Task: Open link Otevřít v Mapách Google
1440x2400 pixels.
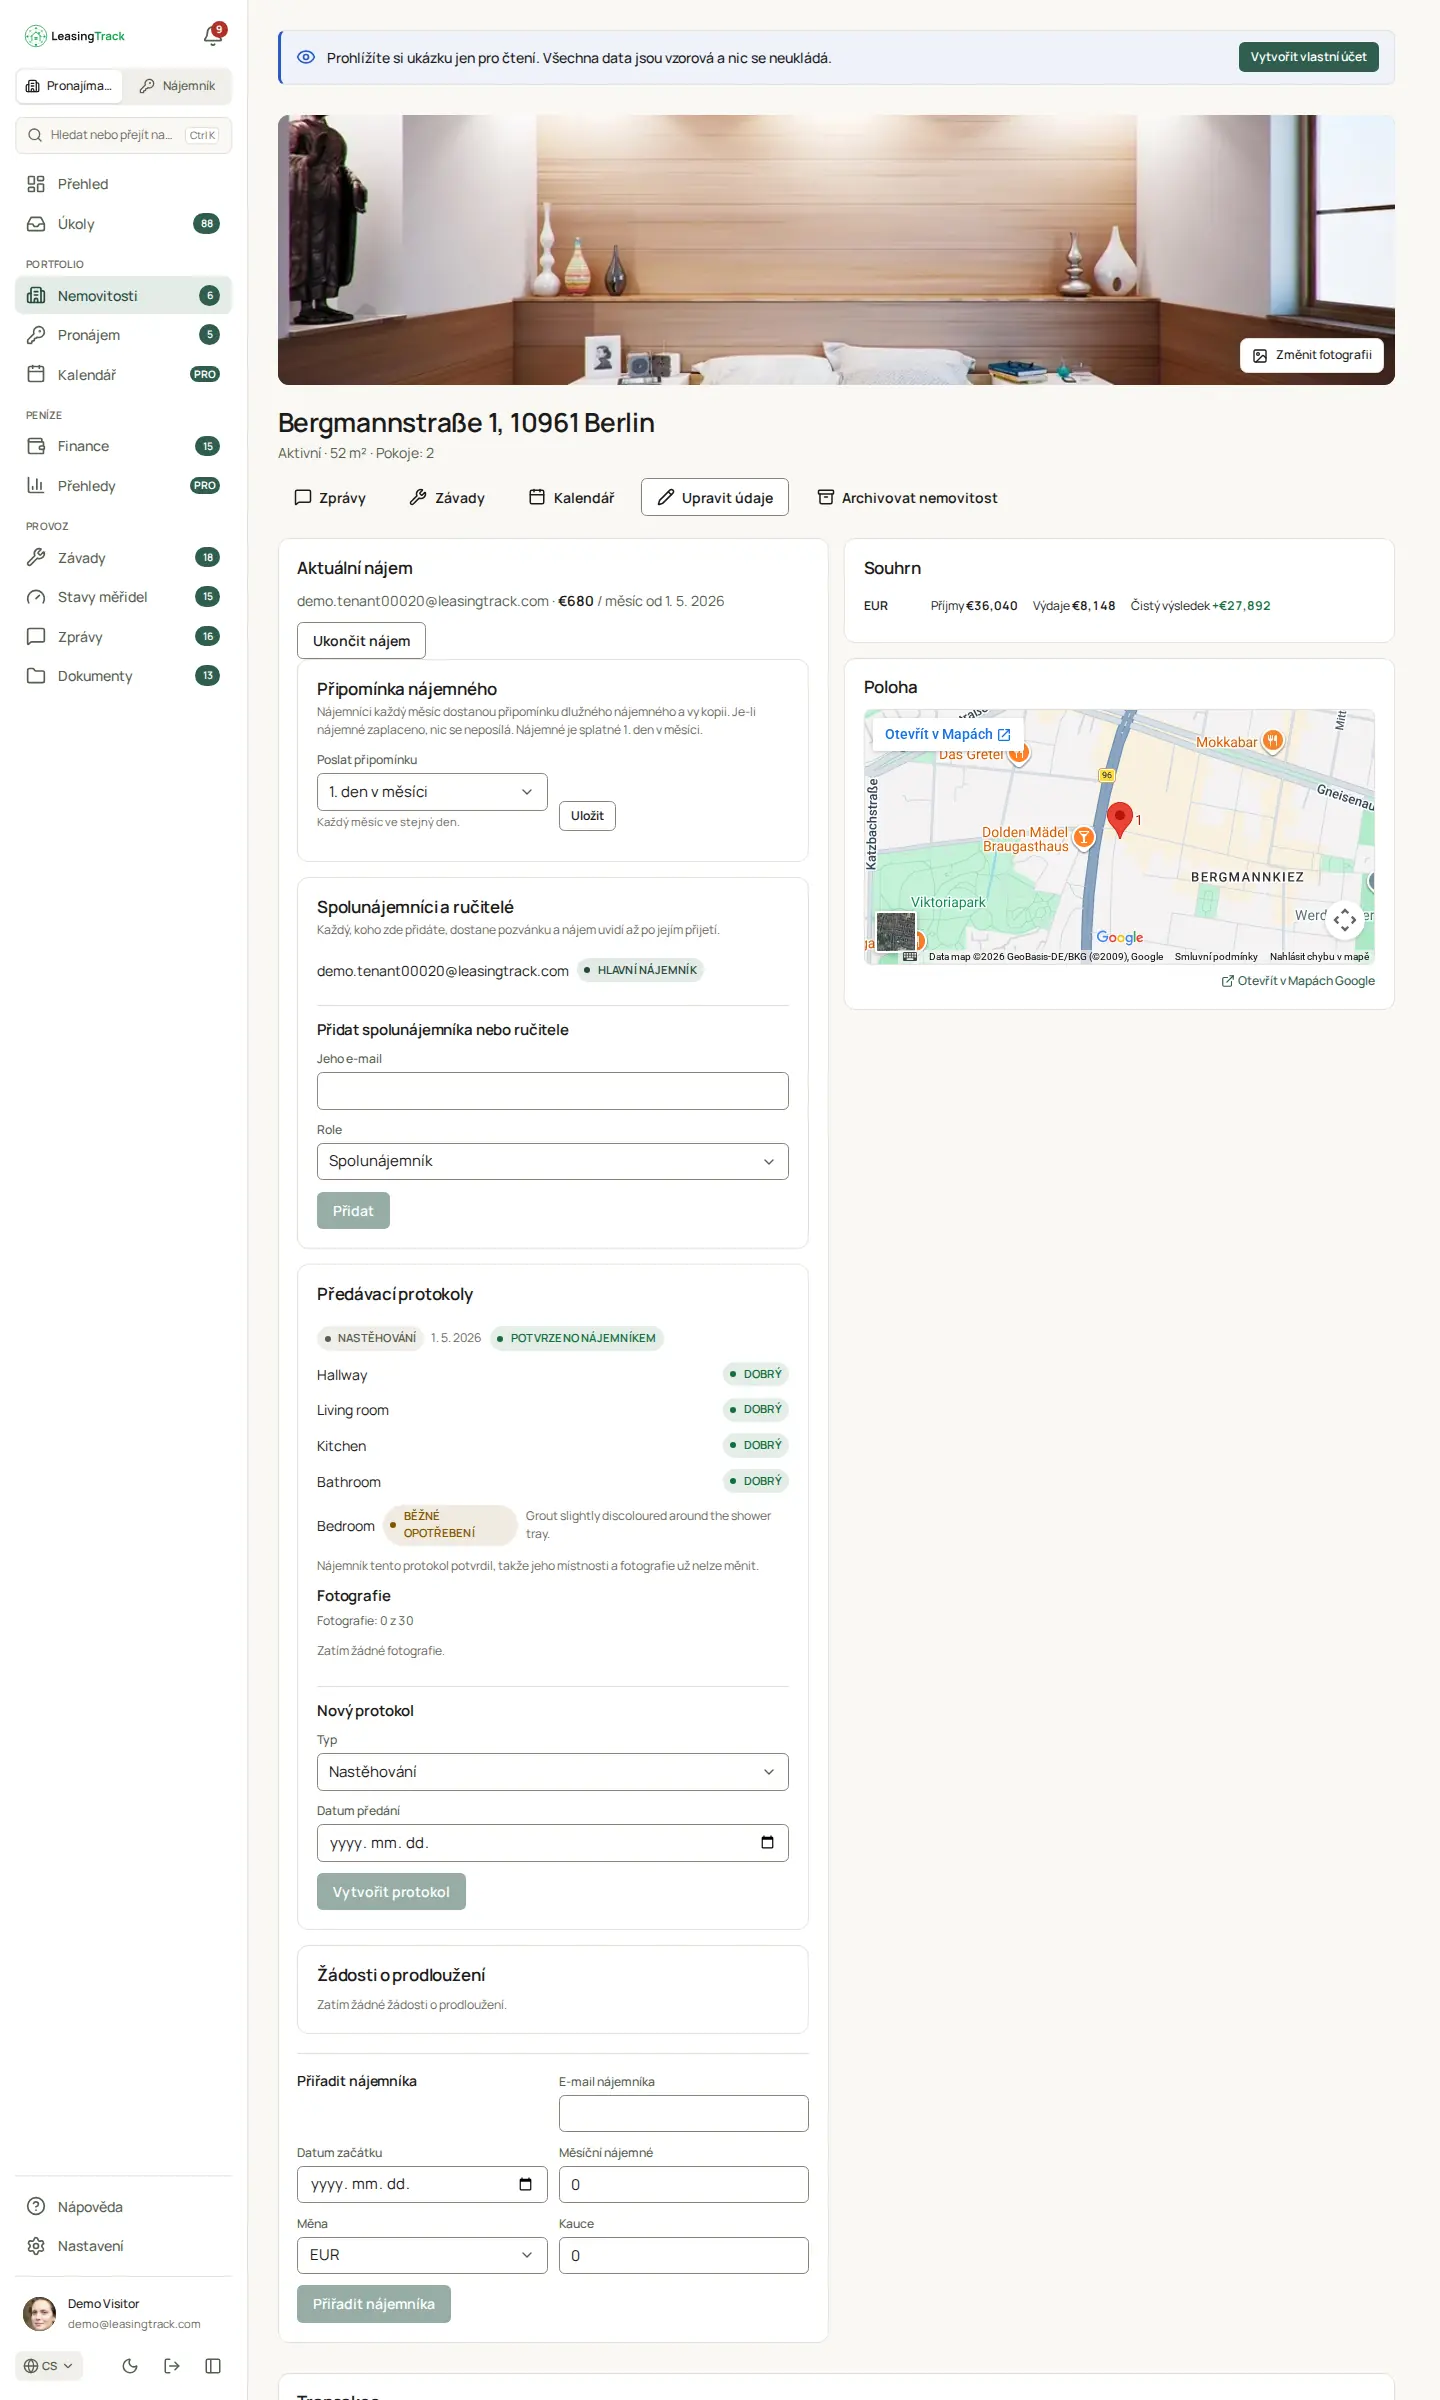Action: pyautogui.click(x=1298, y=981)
